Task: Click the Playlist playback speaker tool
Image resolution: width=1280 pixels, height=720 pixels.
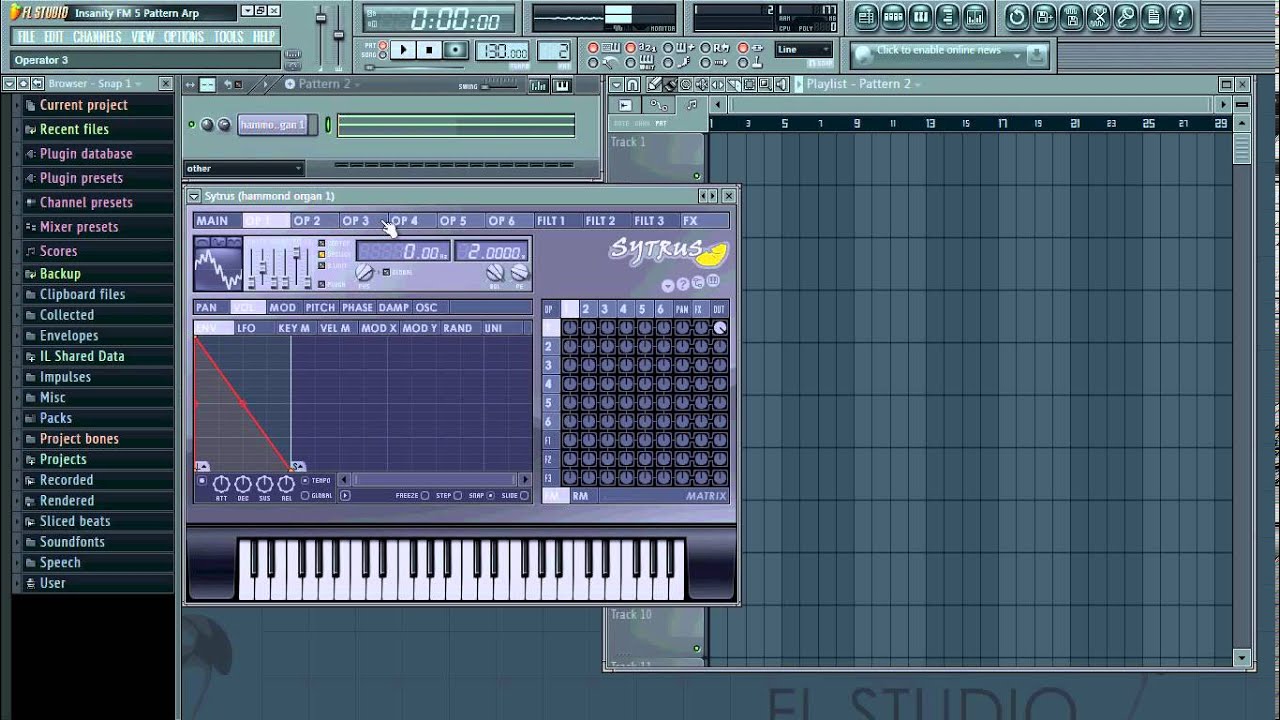Action: (x=782, y=85)
